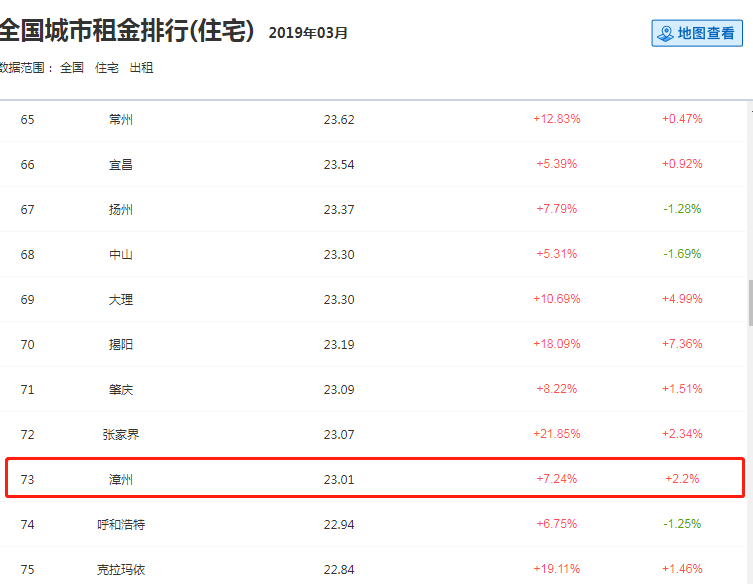Open the city link 呼和浩特

pos(121,524)
